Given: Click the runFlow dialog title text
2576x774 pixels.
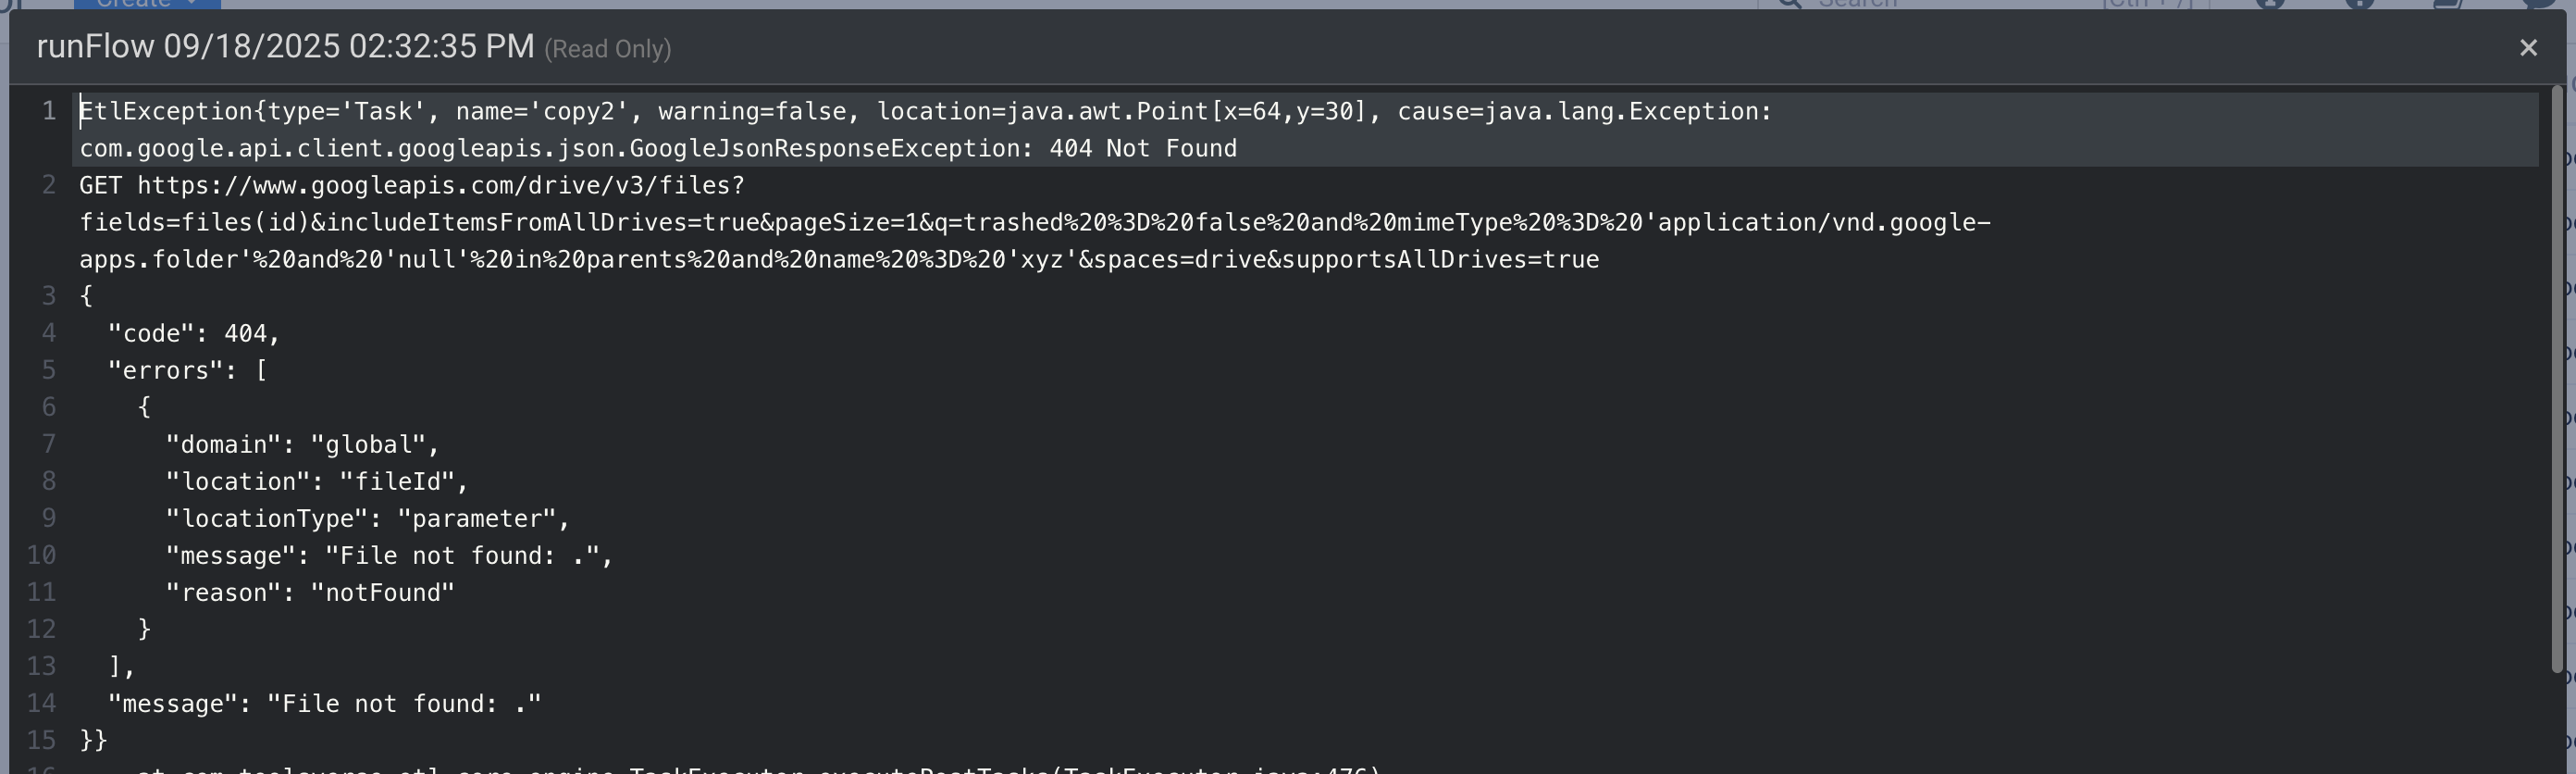Looking at the screenshot, I should [x=285, y=46].
